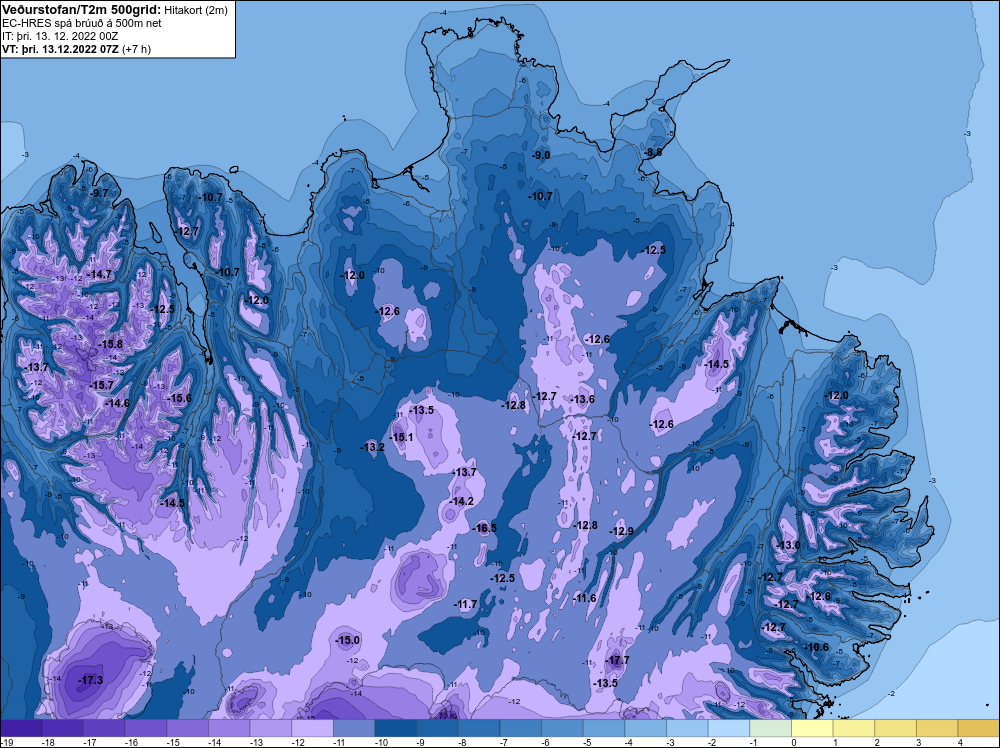The height and width of the screenshot is (748, 1000).
Task: Click the -10.6 temperature value
Action: (817, 647)
